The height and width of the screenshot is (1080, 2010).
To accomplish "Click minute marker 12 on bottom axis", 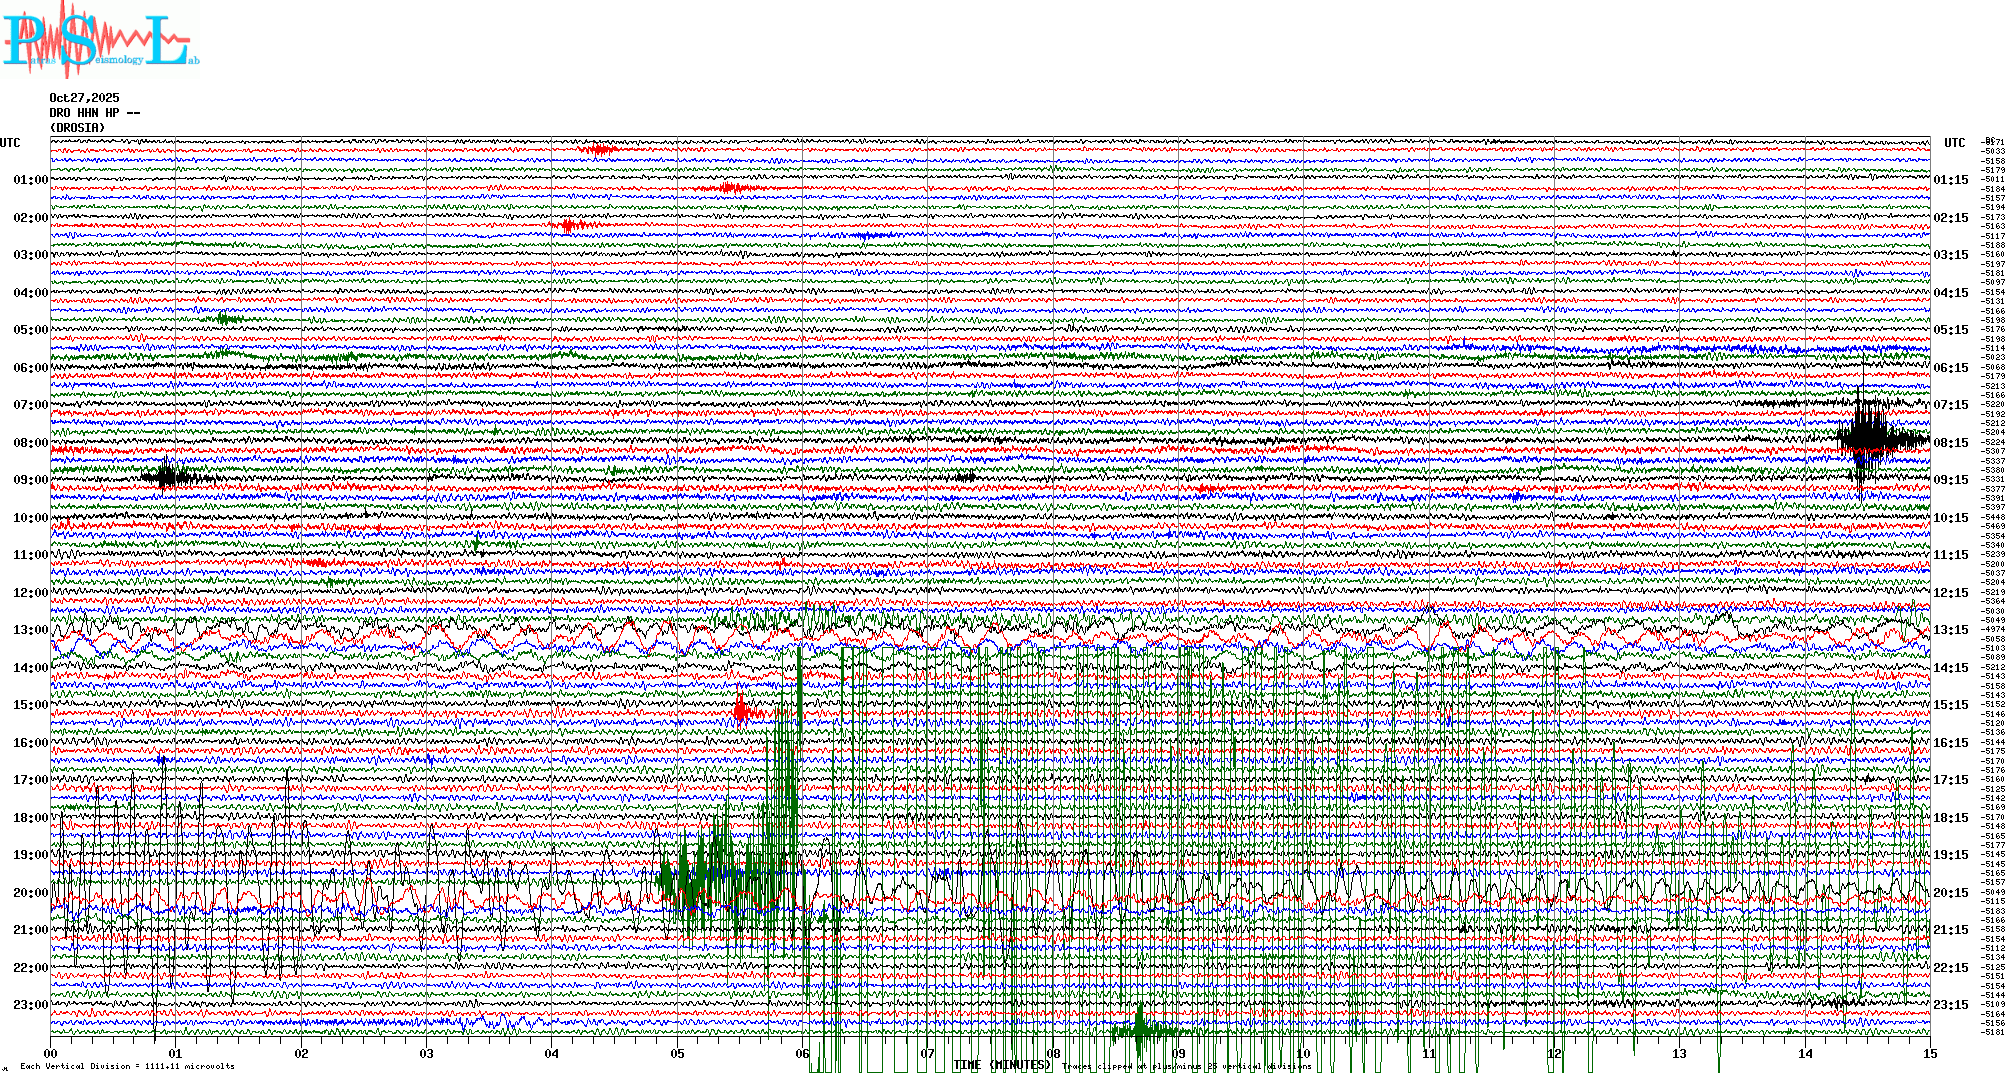I will coord(1554,1054).
